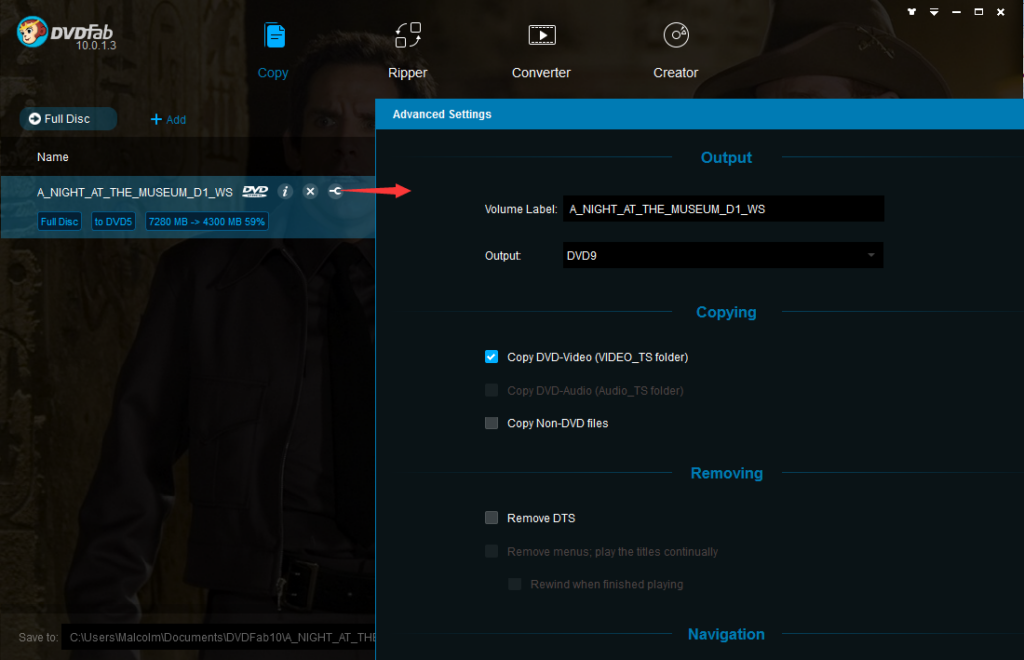Select the Creator tab label
Viewport: 1024px width, 660px height.
(676, 72)
